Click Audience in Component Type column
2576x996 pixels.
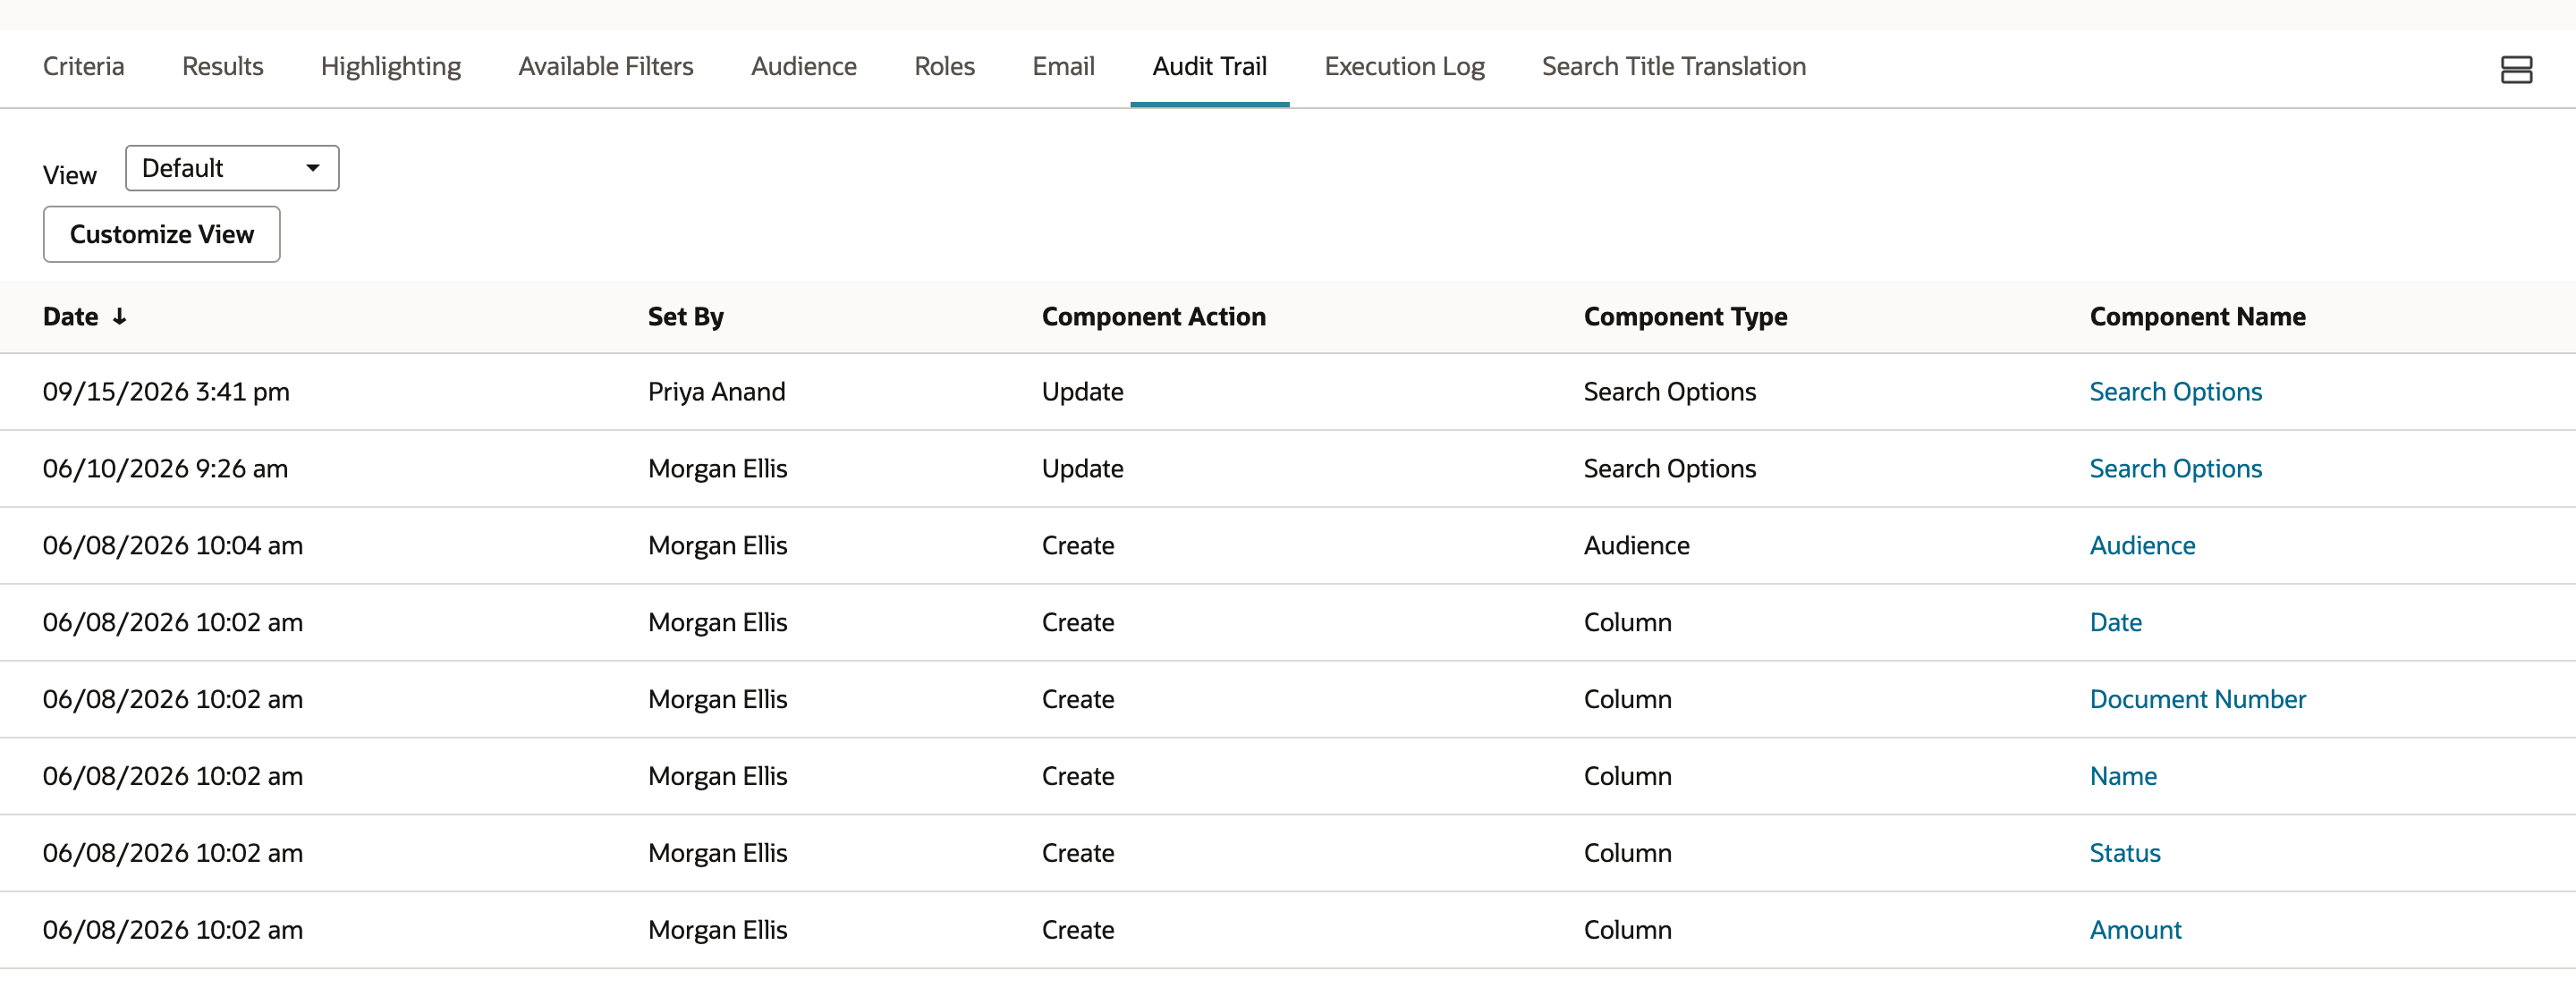[1637, 546]
